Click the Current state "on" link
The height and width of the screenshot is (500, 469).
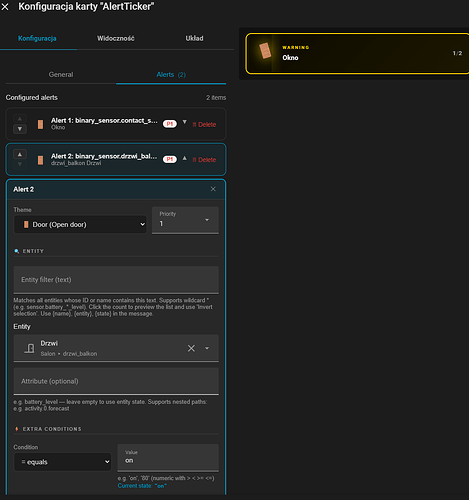[142, 486]
